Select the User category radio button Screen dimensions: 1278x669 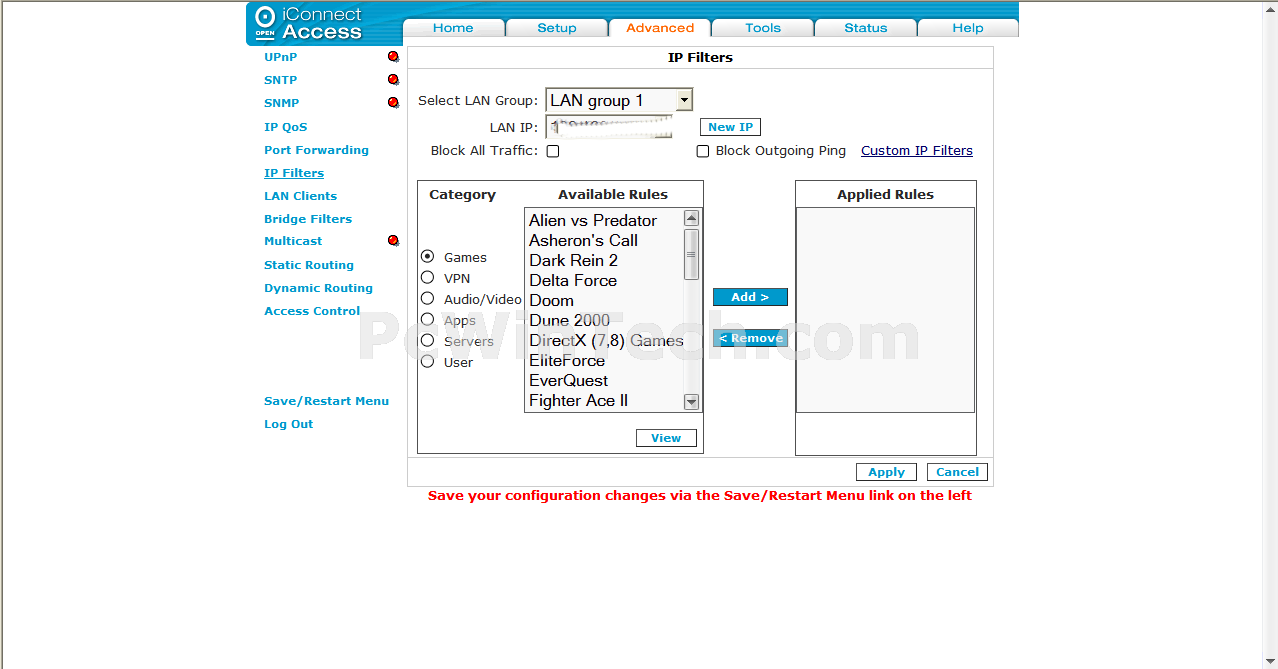tap(428, 361)
